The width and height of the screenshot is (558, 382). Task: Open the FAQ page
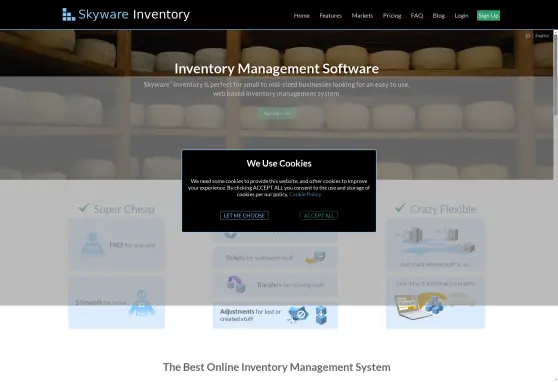click(417, 16)
